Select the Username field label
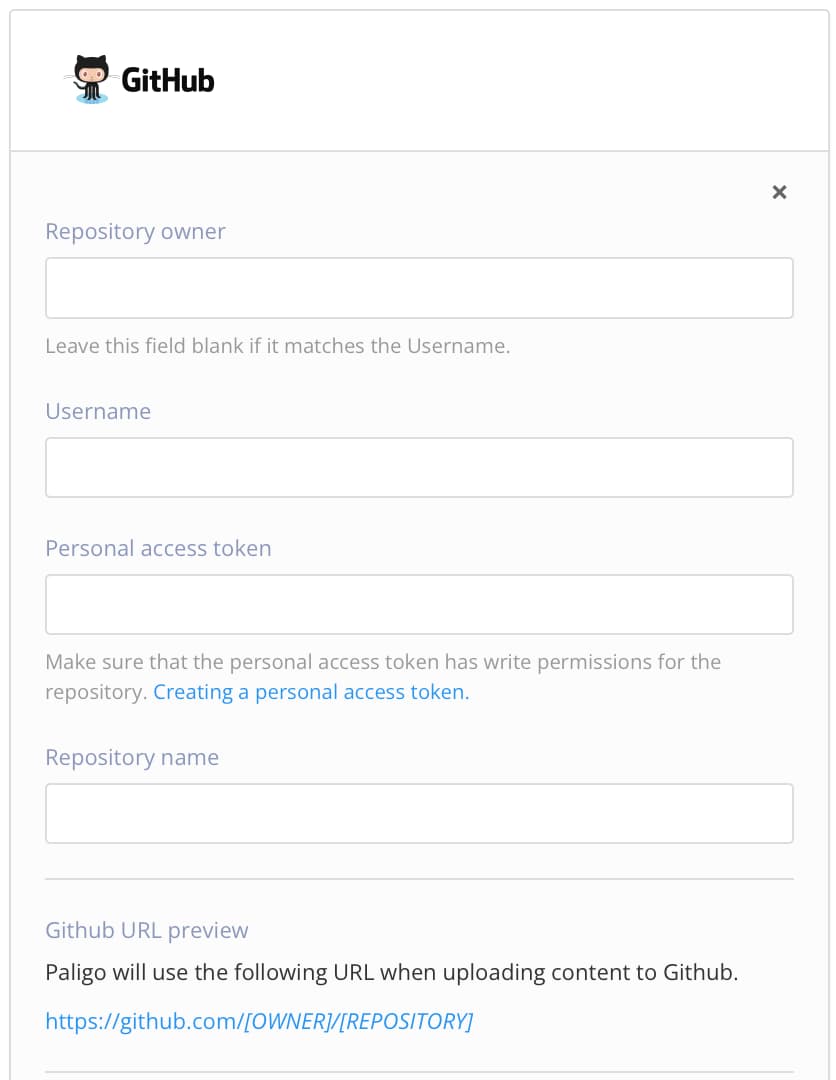 [x=98, y=411]
